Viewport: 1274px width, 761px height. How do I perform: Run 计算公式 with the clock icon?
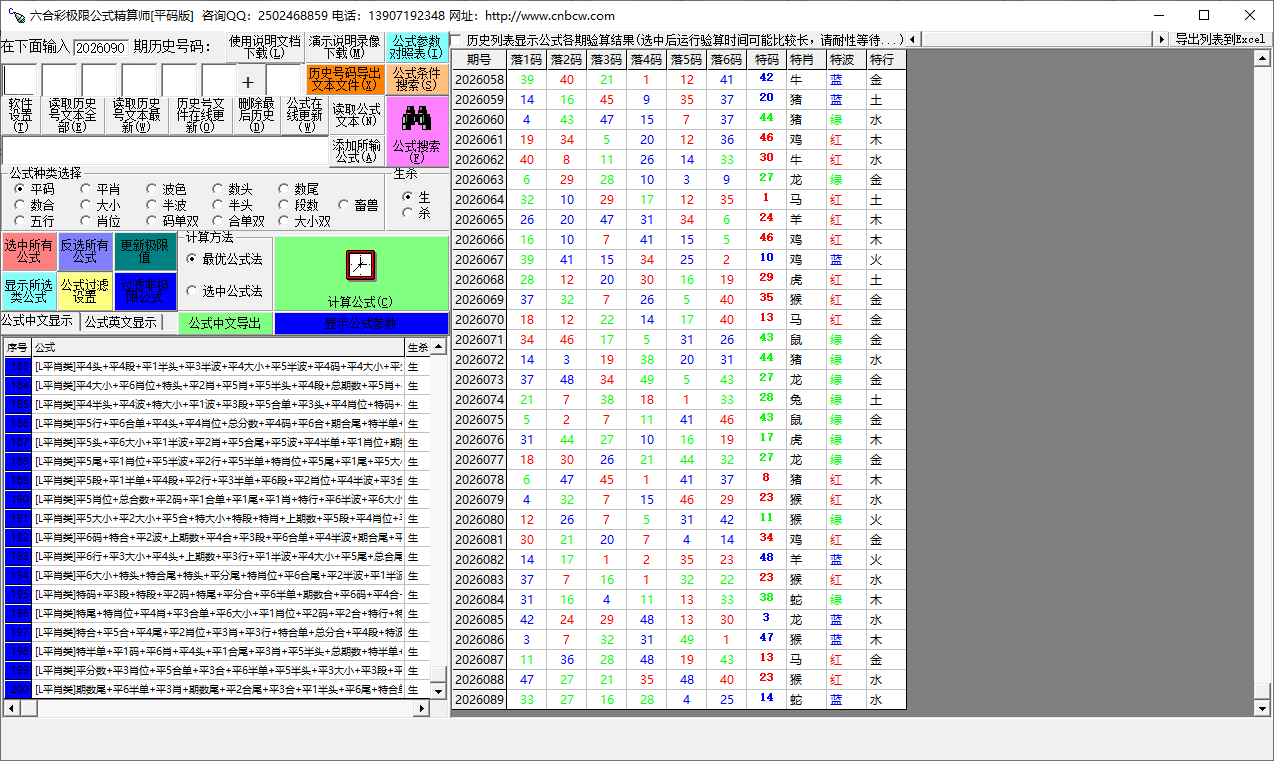pos(361,273)
